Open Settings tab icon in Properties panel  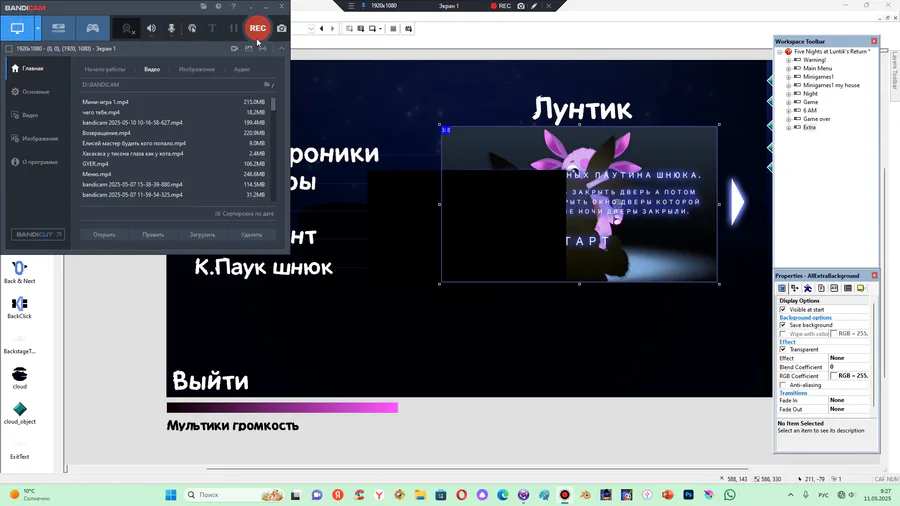point(782,289)
